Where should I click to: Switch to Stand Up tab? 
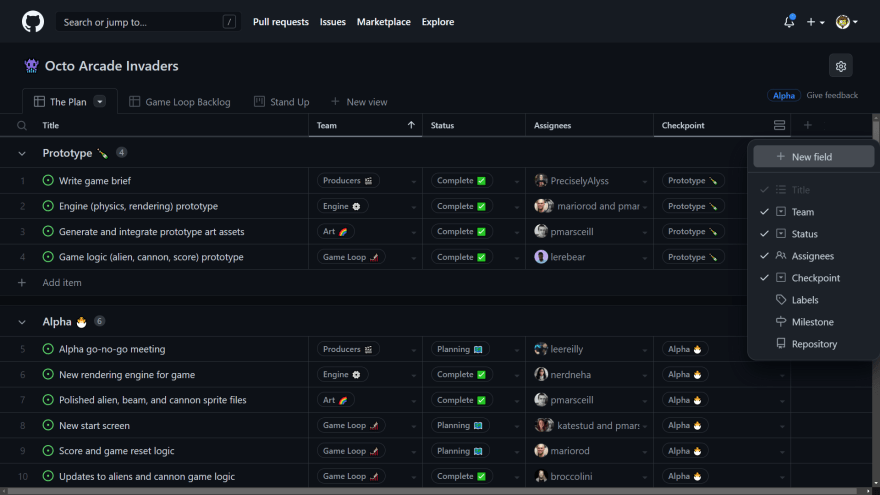(x=281, y=102)
